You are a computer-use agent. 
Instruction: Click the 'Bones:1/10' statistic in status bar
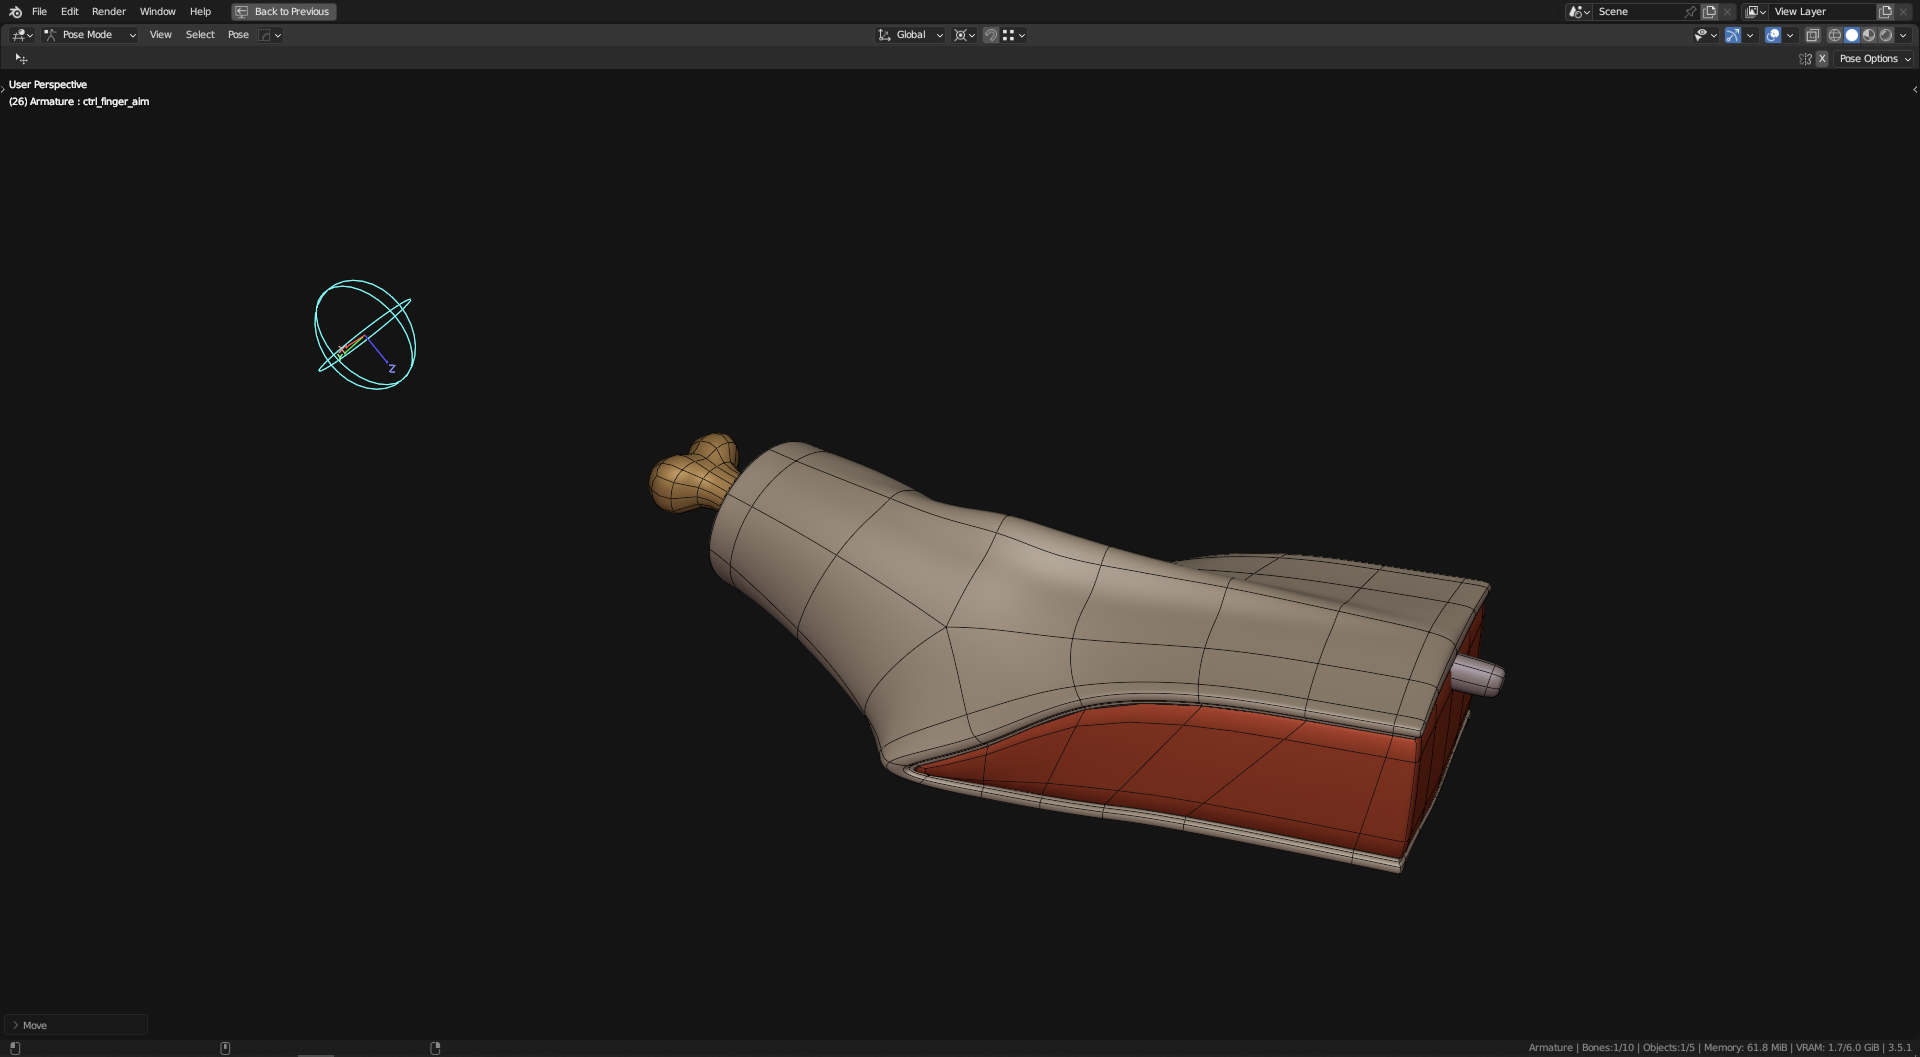coord(1607,1048)
